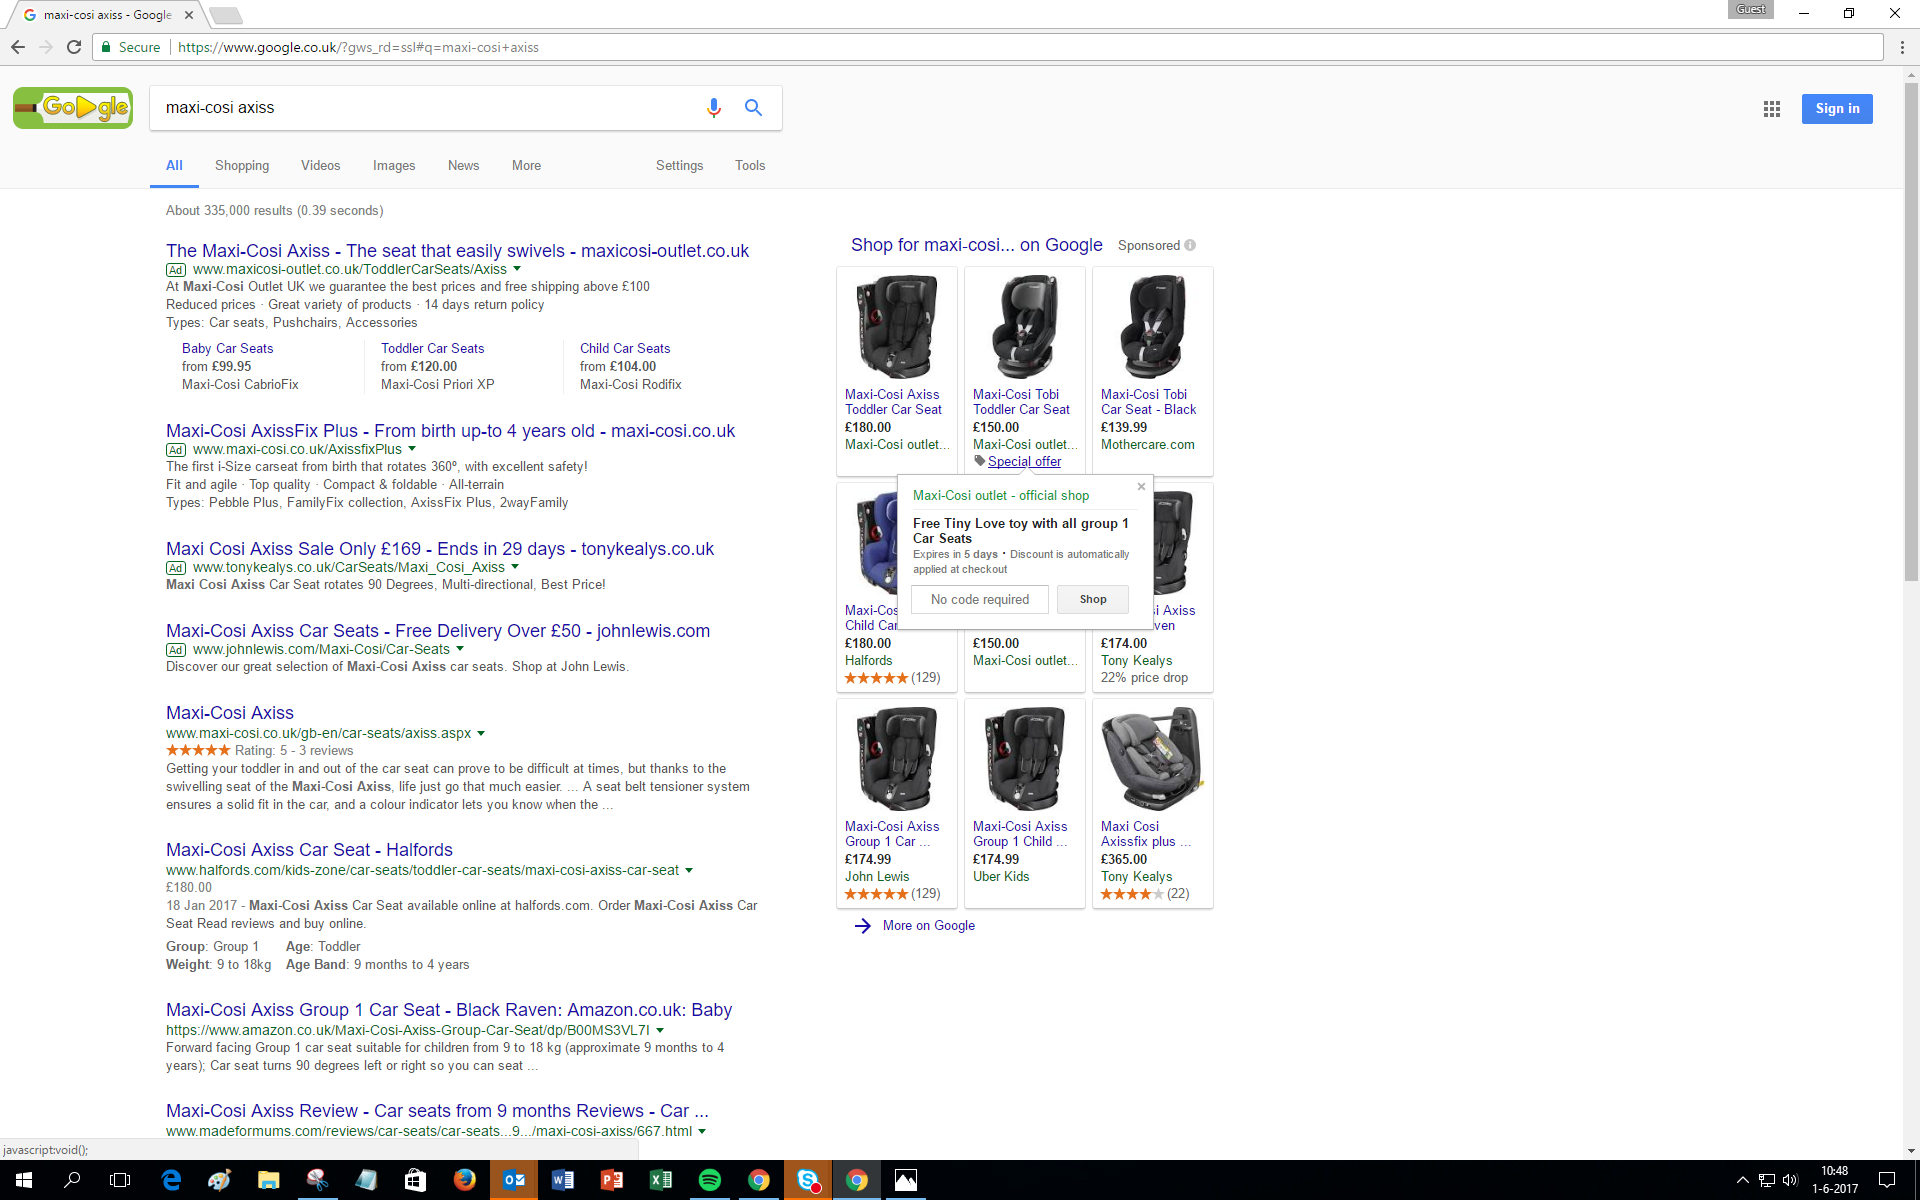Reload the page with refresh icon

pyautogui.click(x=74, y=47)
